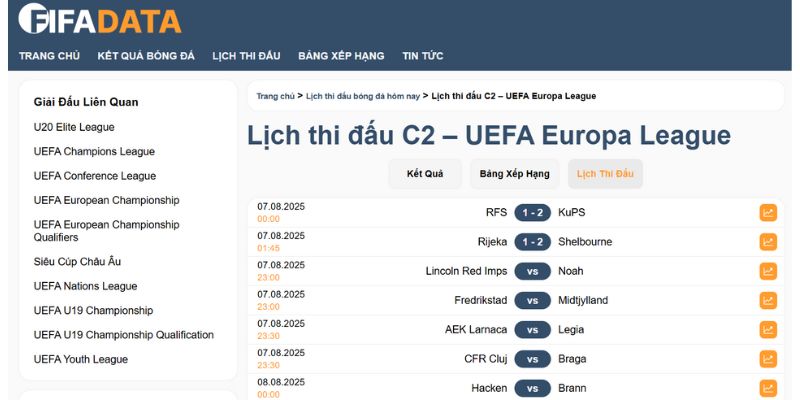Select the Kết Quả tab button

click(x=425, y=174)
